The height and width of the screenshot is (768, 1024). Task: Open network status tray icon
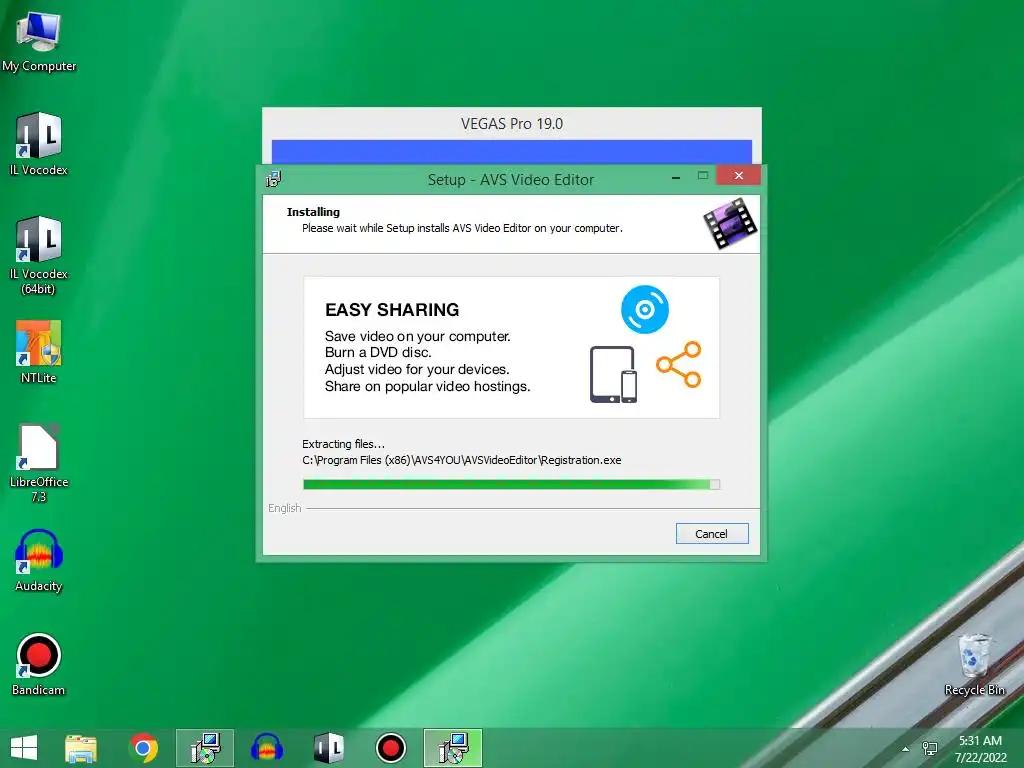click(x=929, y=748)
